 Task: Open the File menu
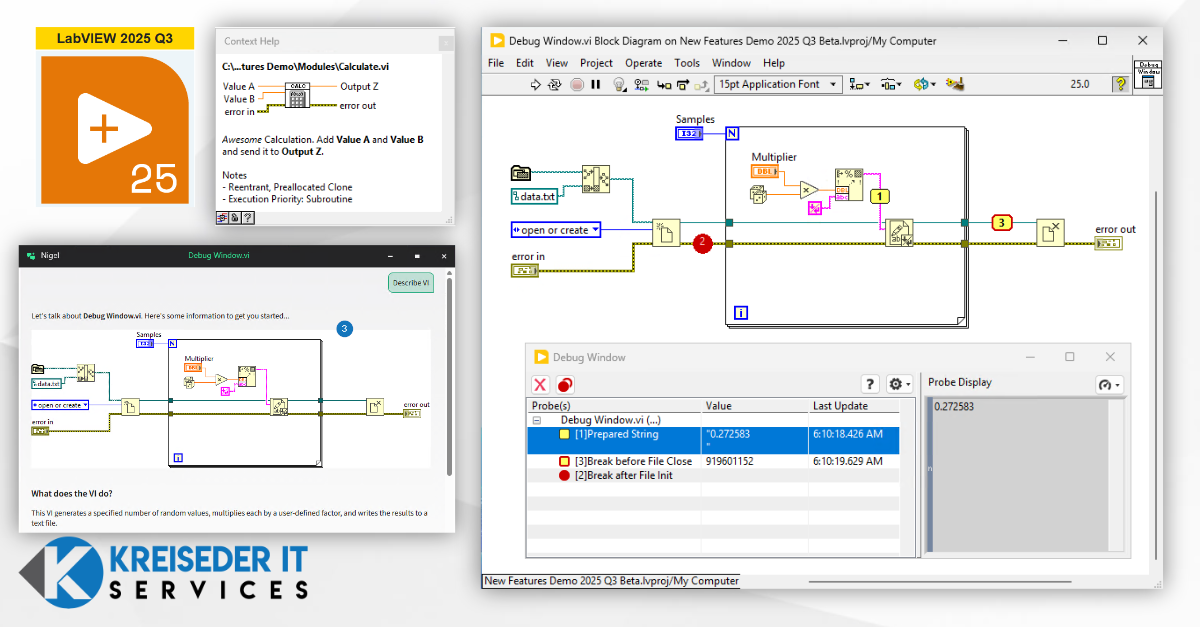(496, 63)
